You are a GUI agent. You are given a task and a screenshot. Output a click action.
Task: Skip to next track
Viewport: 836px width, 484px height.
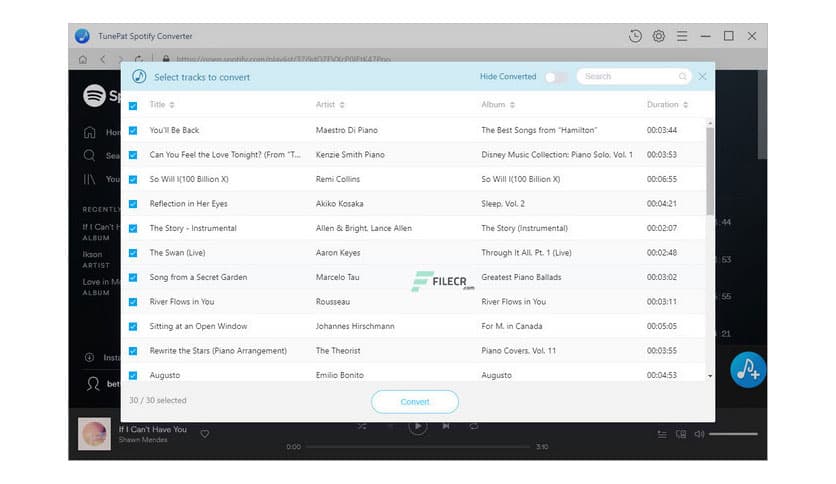point(446,426)
